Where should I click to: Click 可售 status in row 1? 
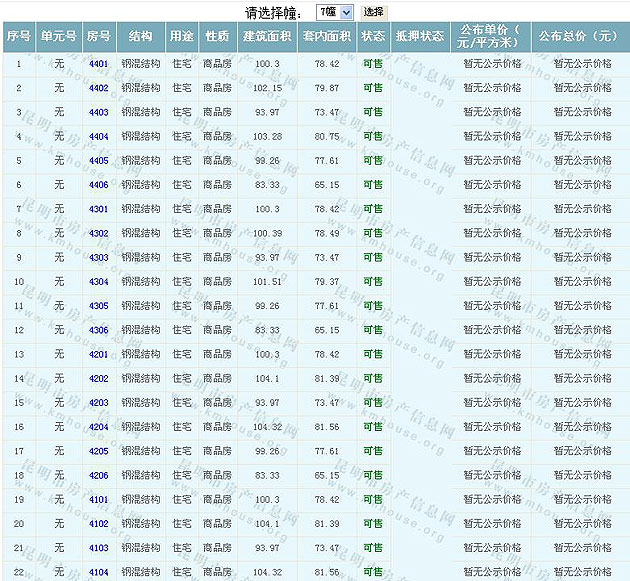372,64
